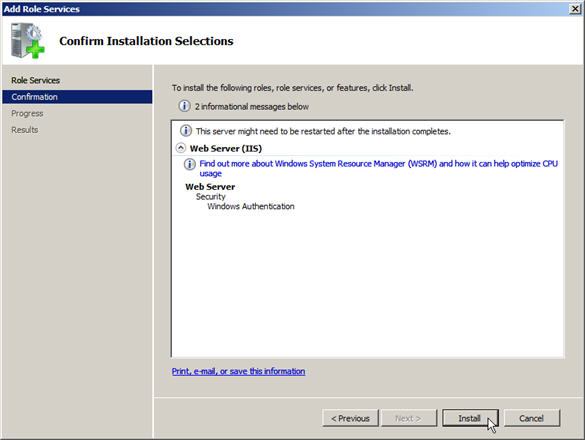585x440 pixels.
Task: Click the Windows Authentication entry
Action: (x=251, y=206)
